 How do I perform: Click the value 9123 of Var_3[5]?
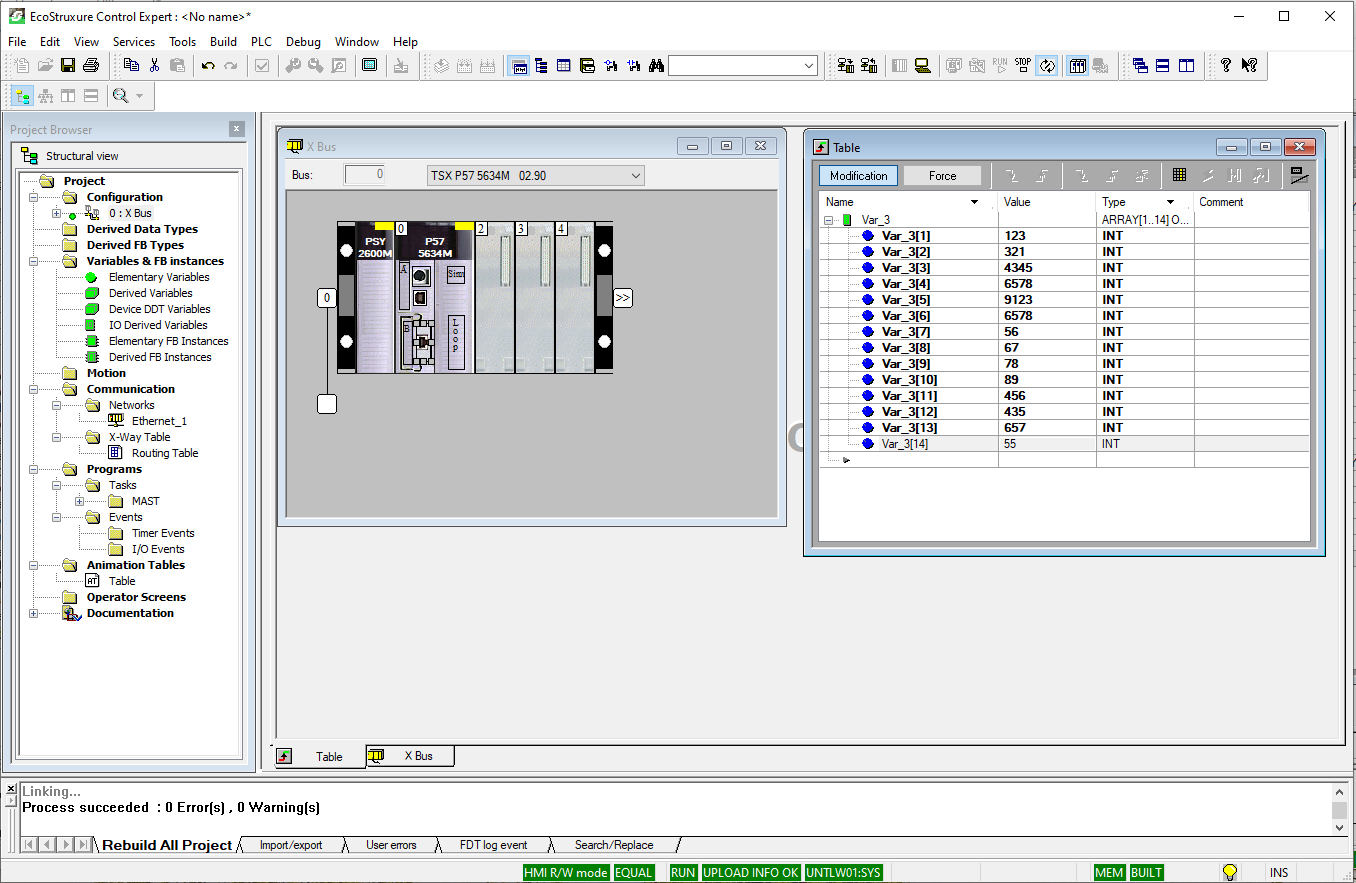(x=1019, y=300)
